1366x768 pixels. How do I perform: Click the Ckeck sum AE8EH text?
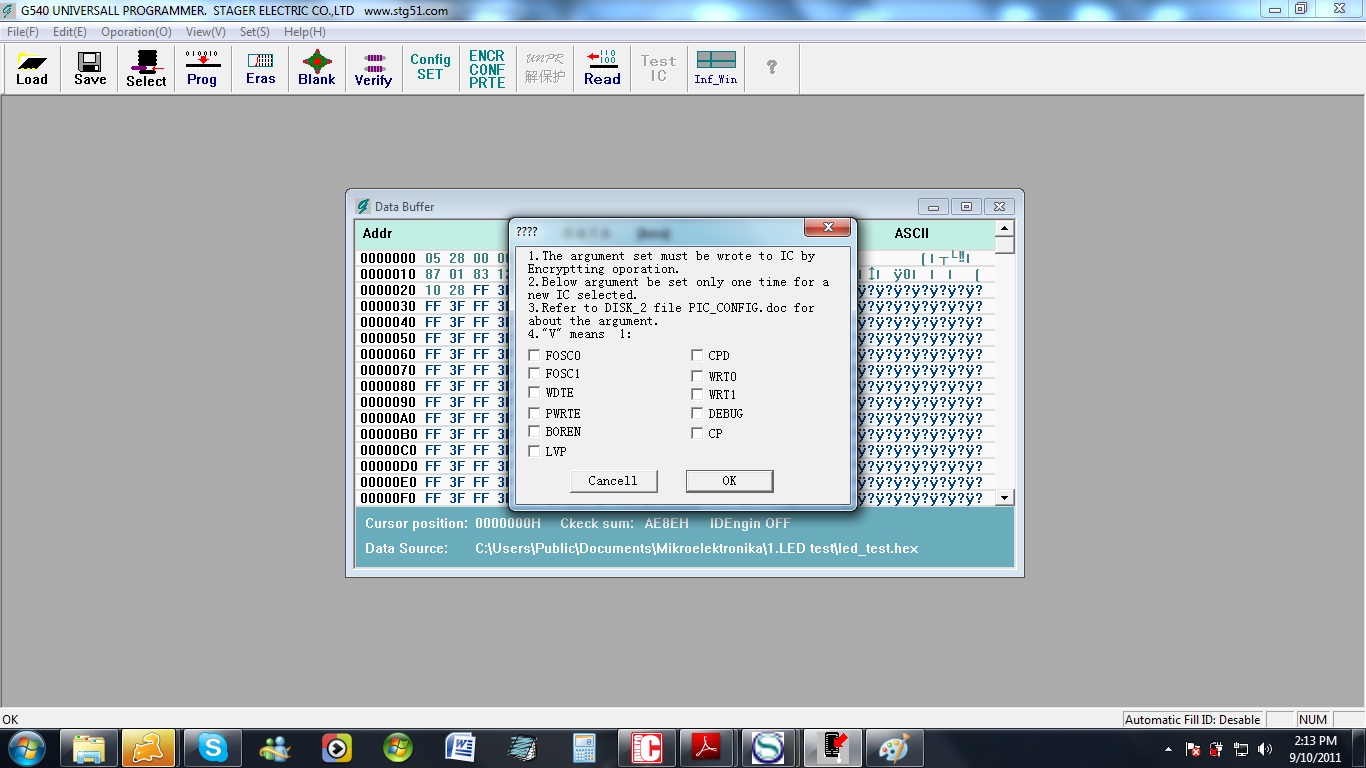click(624, 523)
